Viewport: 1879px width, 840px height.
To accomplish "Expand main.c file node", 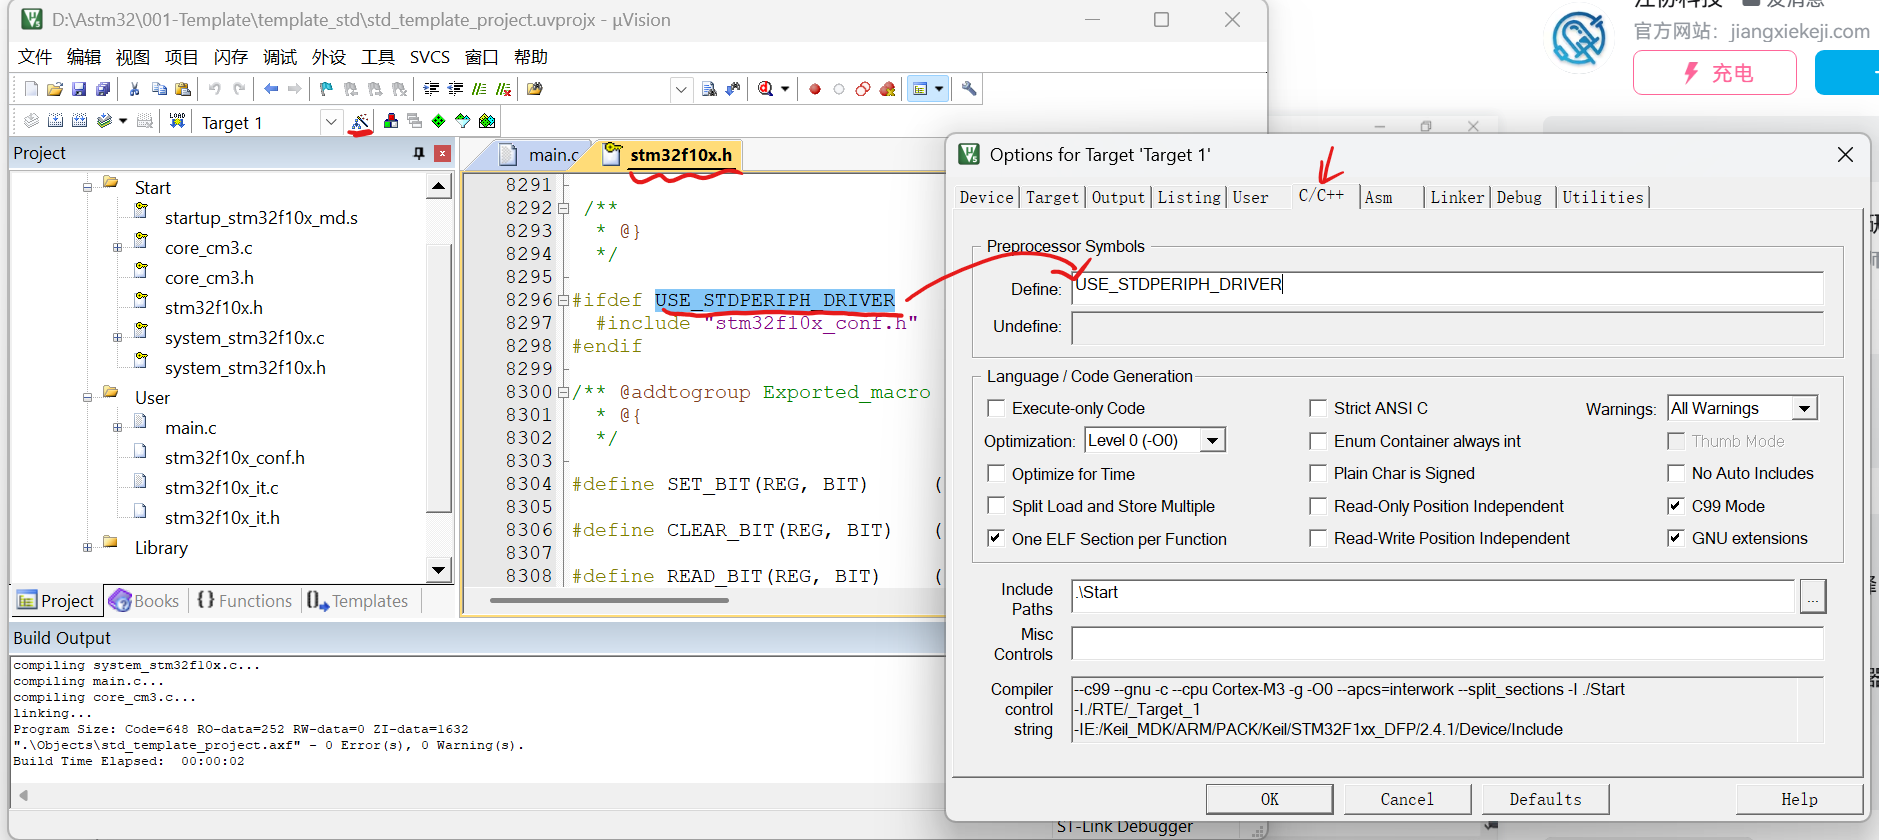I will (117, 428).
